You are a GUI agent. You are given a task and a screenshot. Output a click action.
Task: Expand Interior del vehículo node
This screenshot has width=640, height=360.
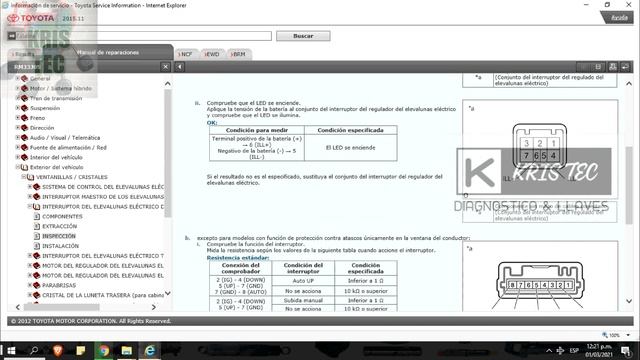click(18, 157)
